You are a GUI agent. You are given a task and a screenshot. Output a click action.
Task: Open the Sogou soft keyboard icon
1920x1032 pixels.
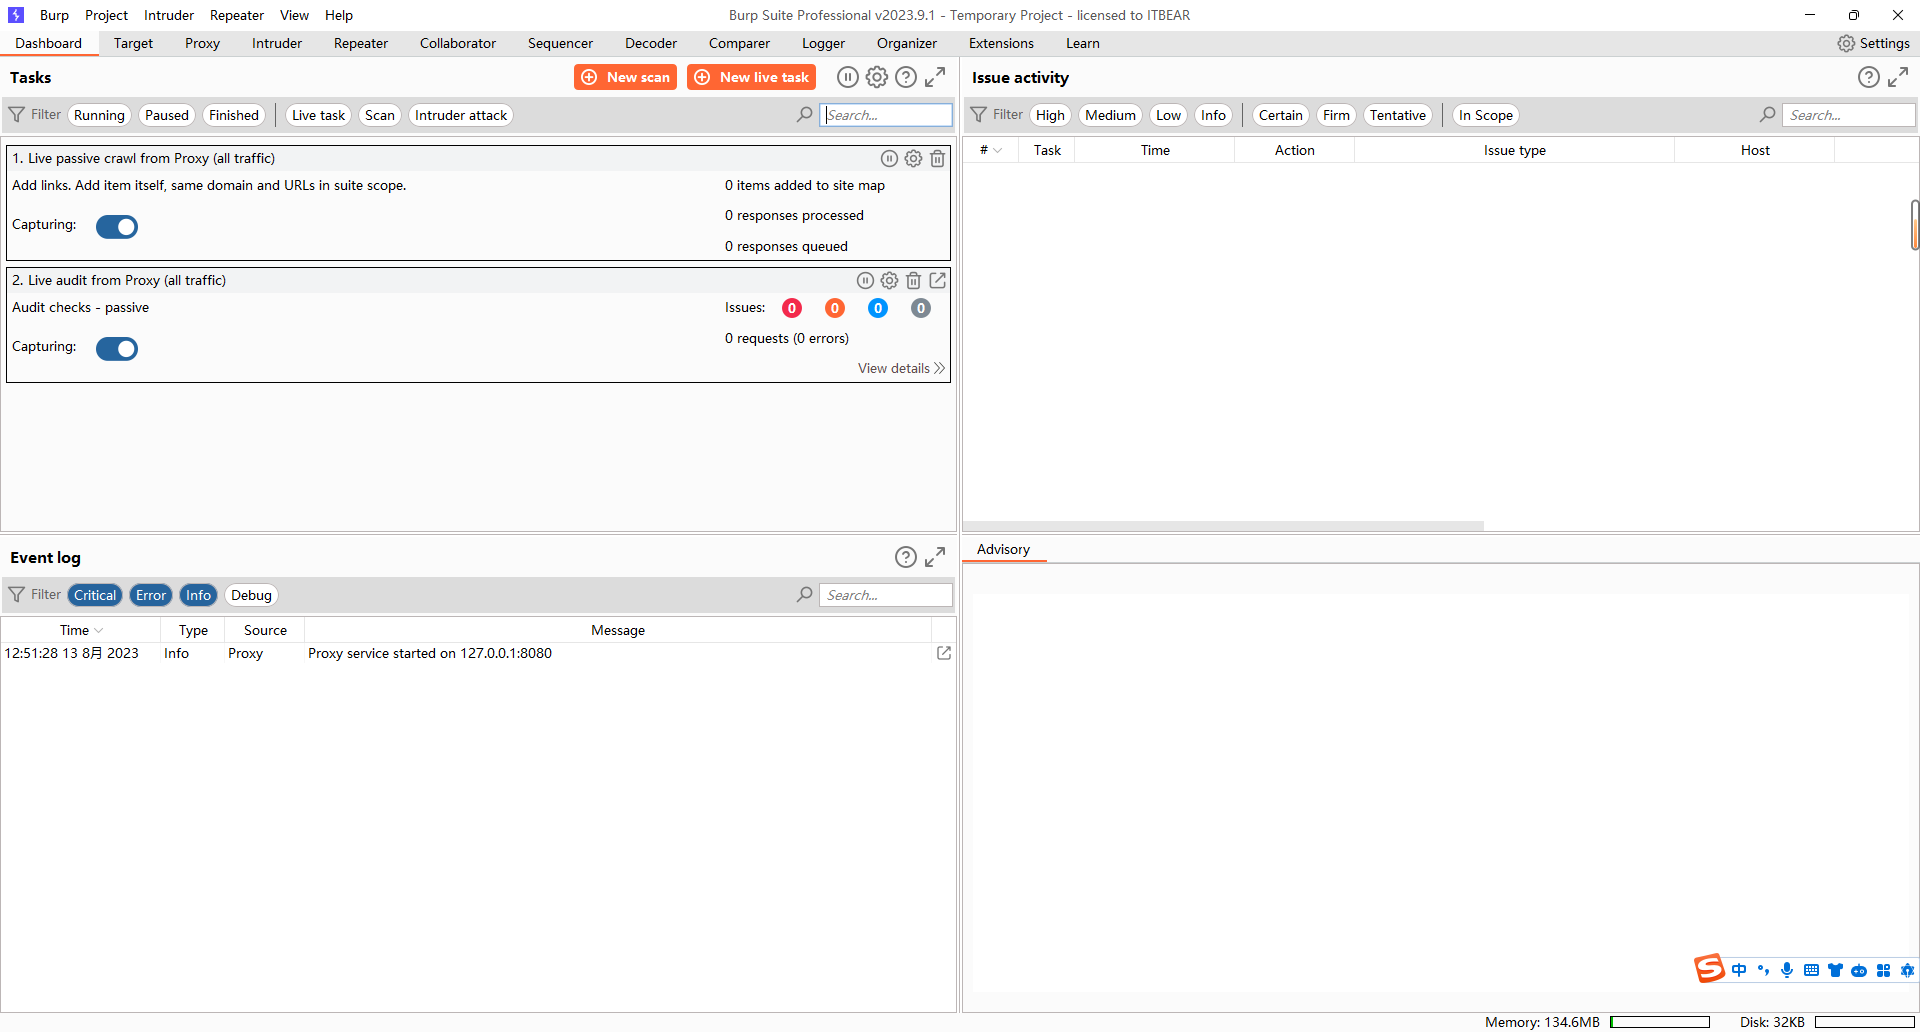coord(1811,970)
